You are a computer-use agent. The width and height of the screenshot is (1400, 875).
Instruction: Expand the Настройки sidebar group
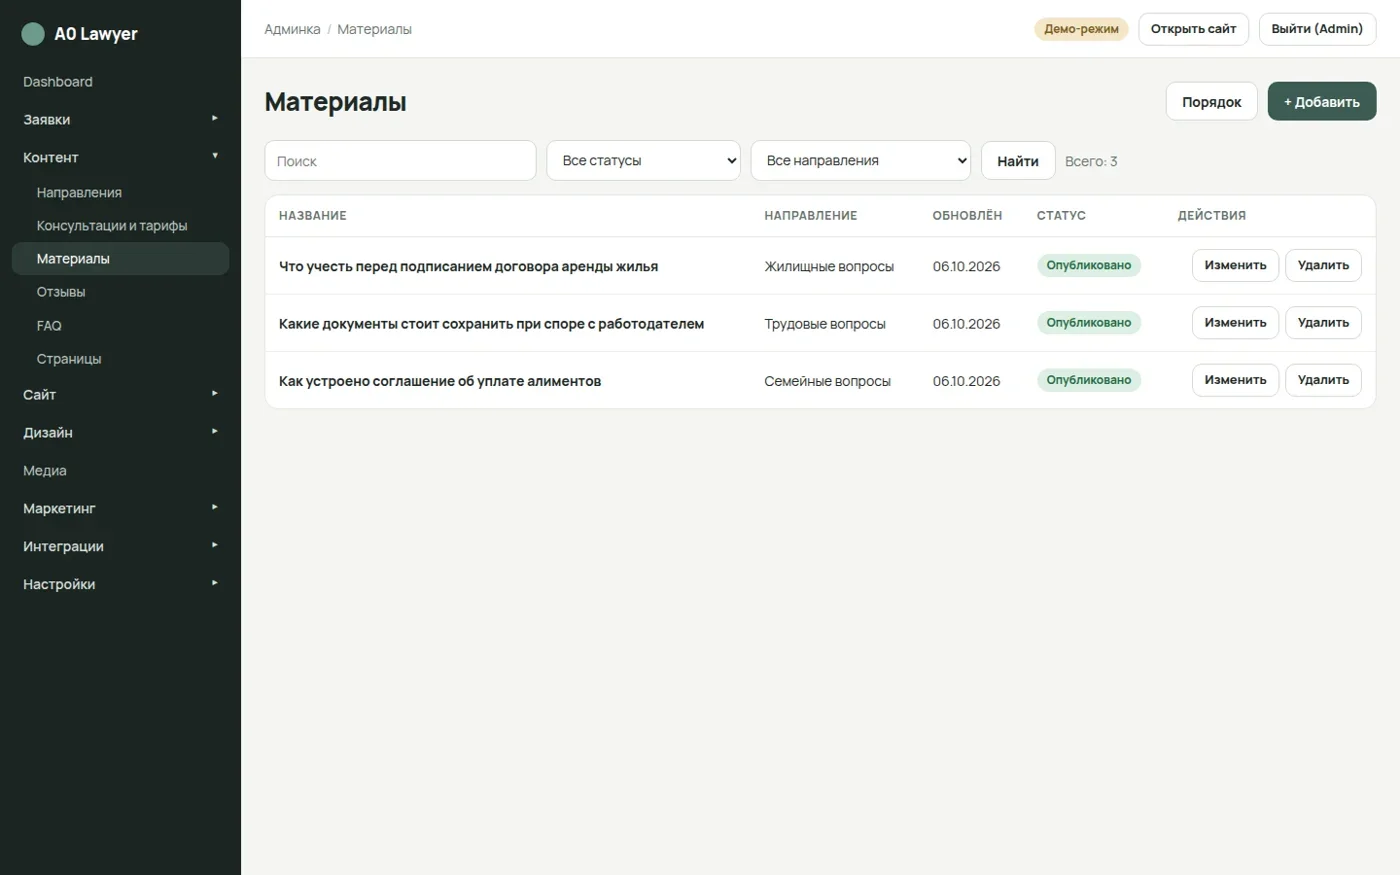point(120,584)
